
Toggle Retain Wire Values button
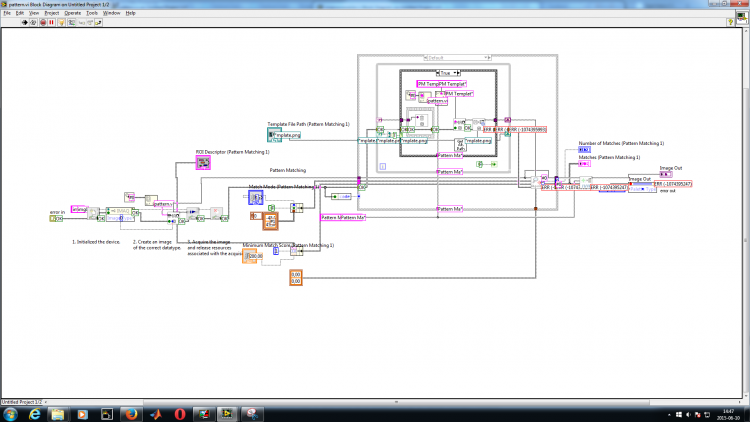pos(71,22)
